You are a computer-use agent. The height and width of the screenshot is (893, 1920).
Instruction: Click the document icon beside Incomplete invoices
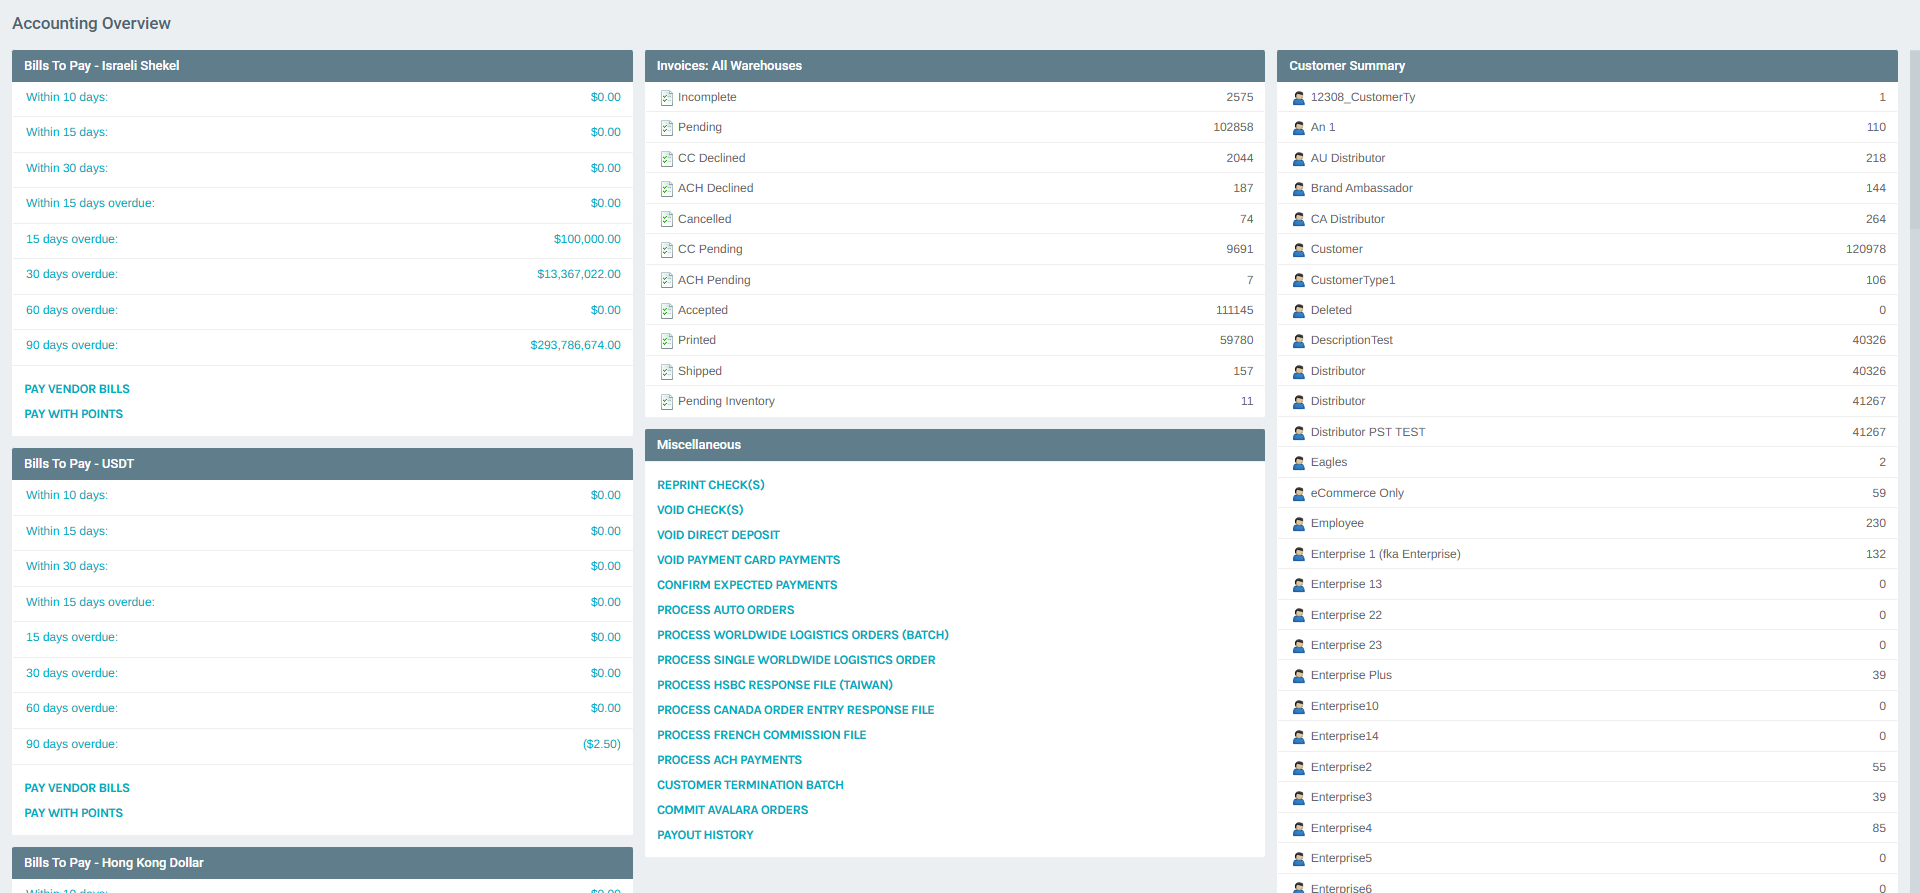(666, 98)
